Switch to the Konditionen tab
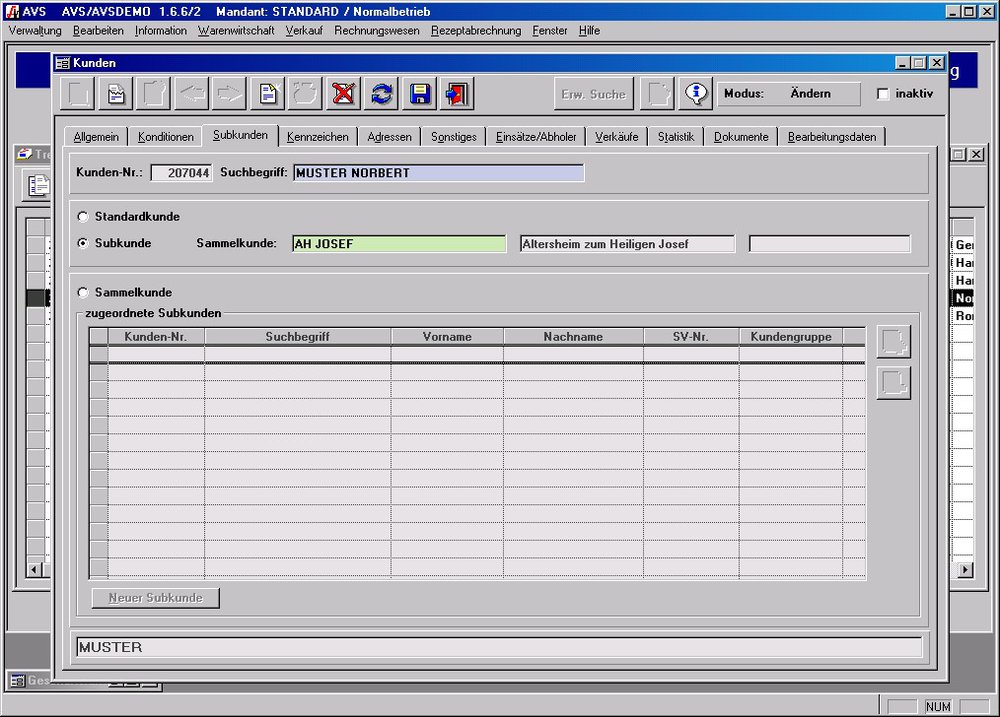1000x717 pixels. click(166, 137)
